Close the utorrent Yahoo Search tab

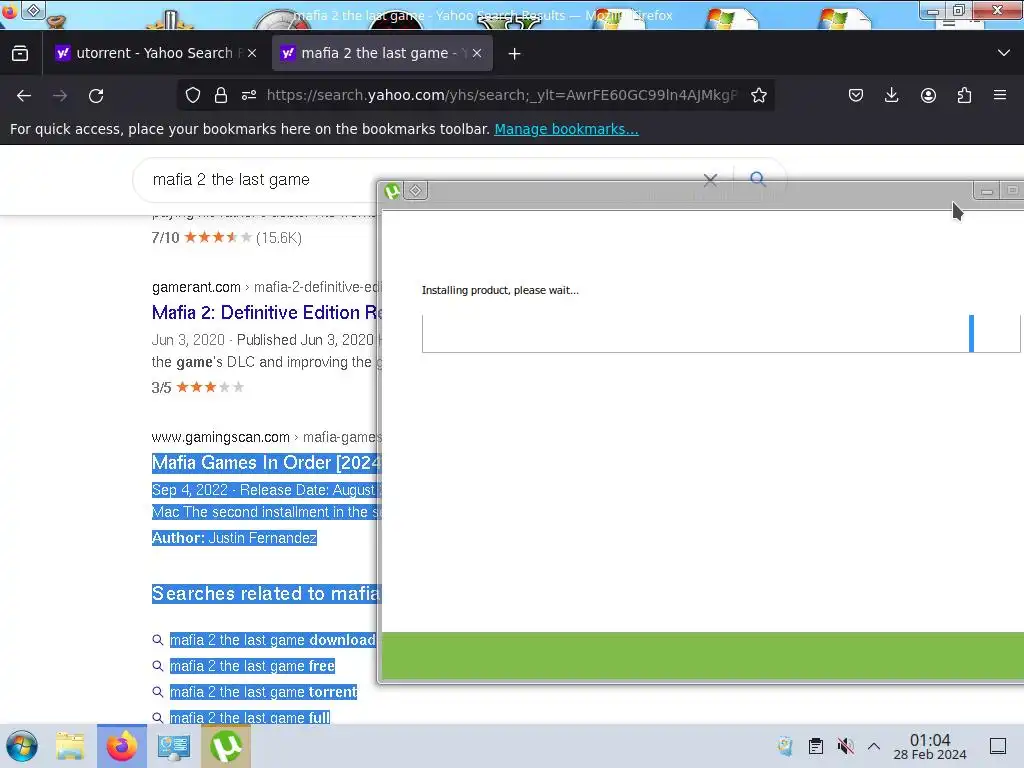tap(252, 54)
